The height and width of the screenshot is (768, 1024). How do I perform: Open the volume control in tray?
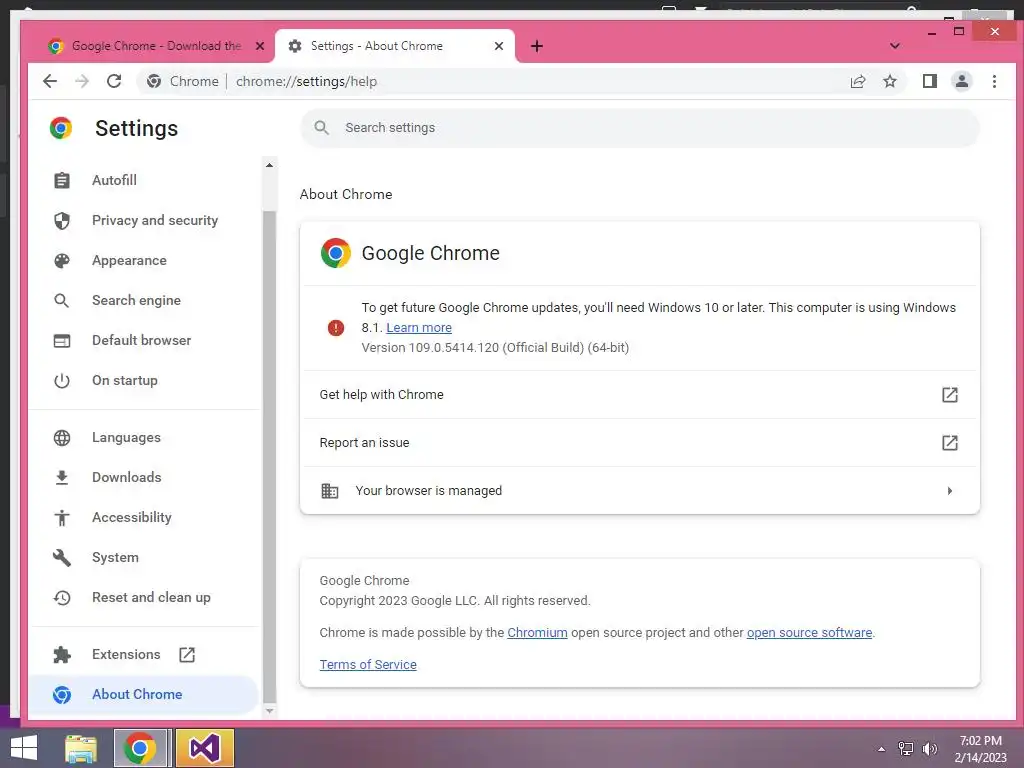pos(929,749)
